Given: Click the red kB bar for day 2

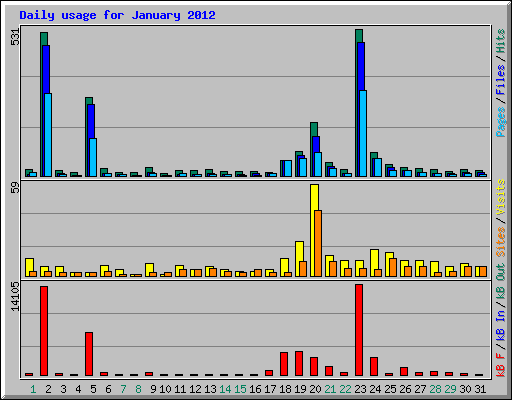Looking at the screenshot, I should (44, 331).
